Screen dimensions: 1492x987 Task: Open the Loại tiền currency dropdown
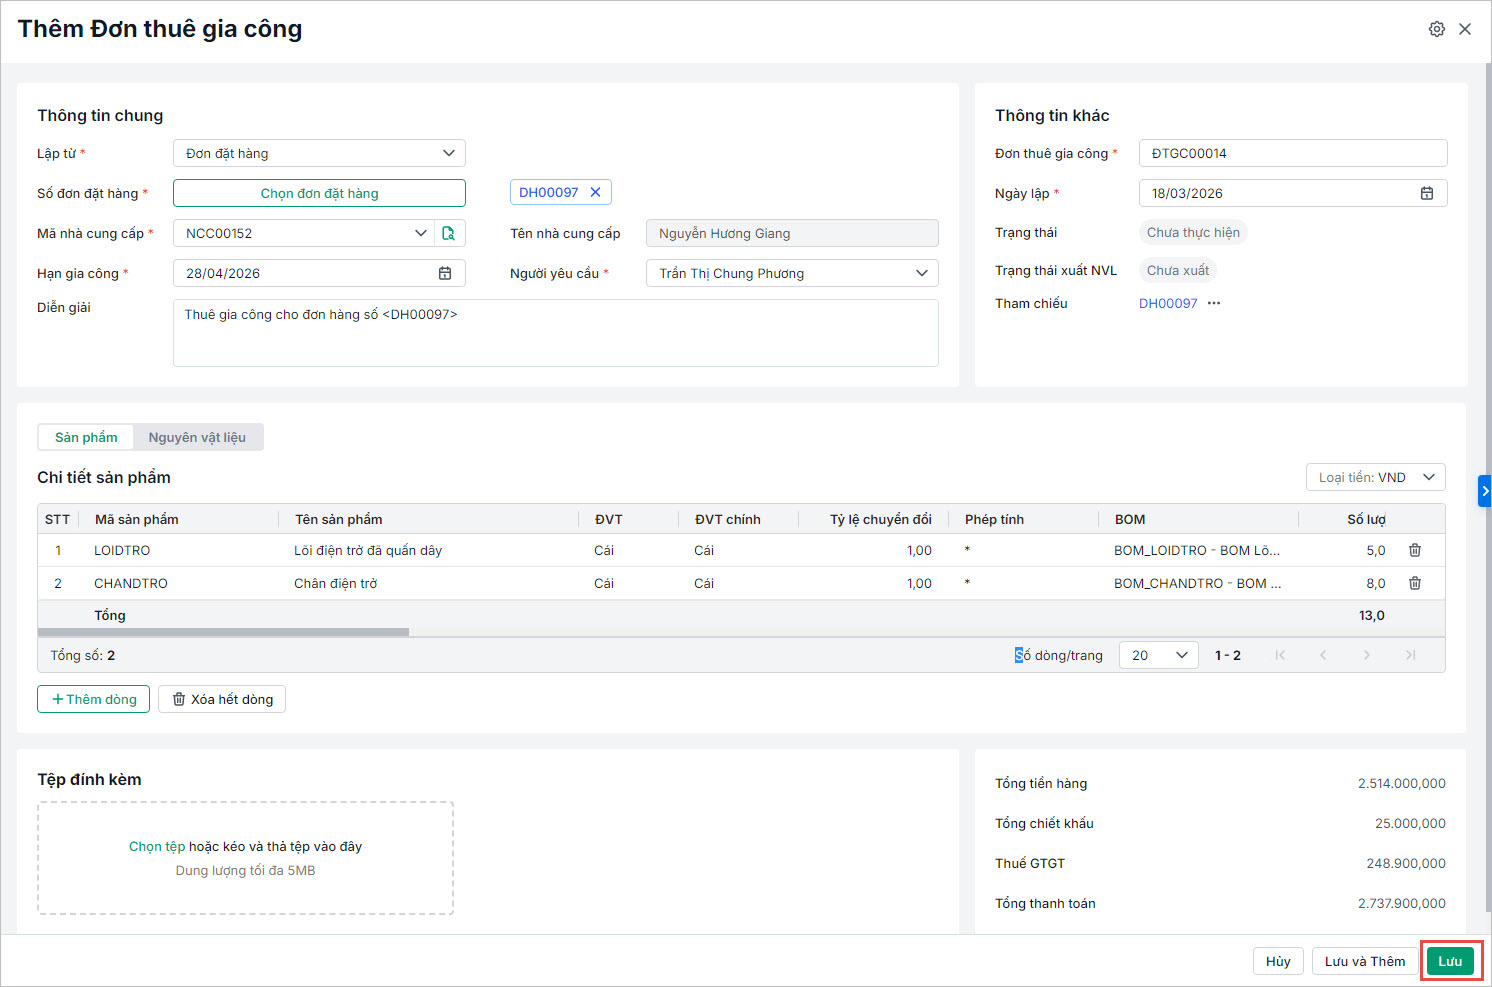click(x=1375, y=477)
